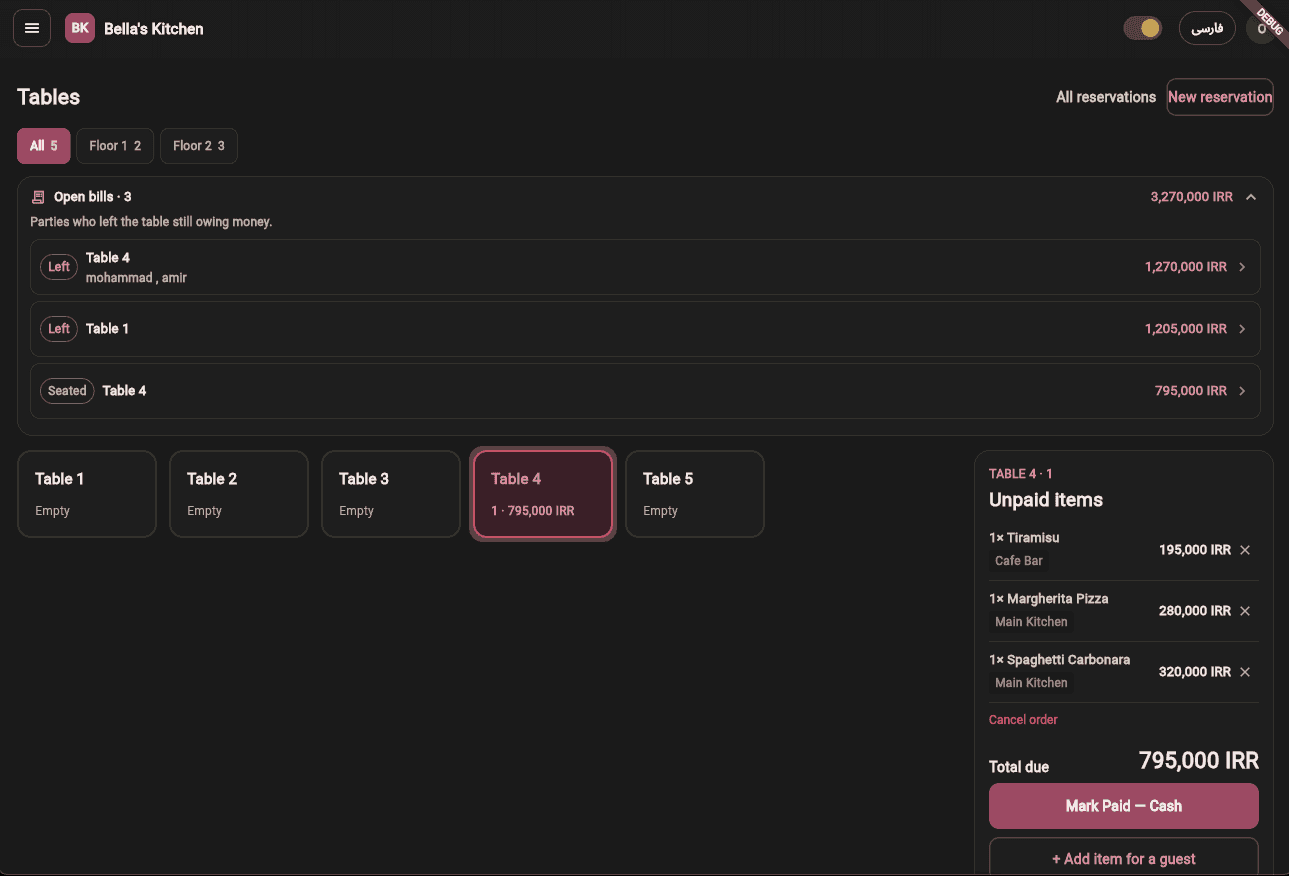
Task: Select the Table 2 card
Action: pos(239,494)
